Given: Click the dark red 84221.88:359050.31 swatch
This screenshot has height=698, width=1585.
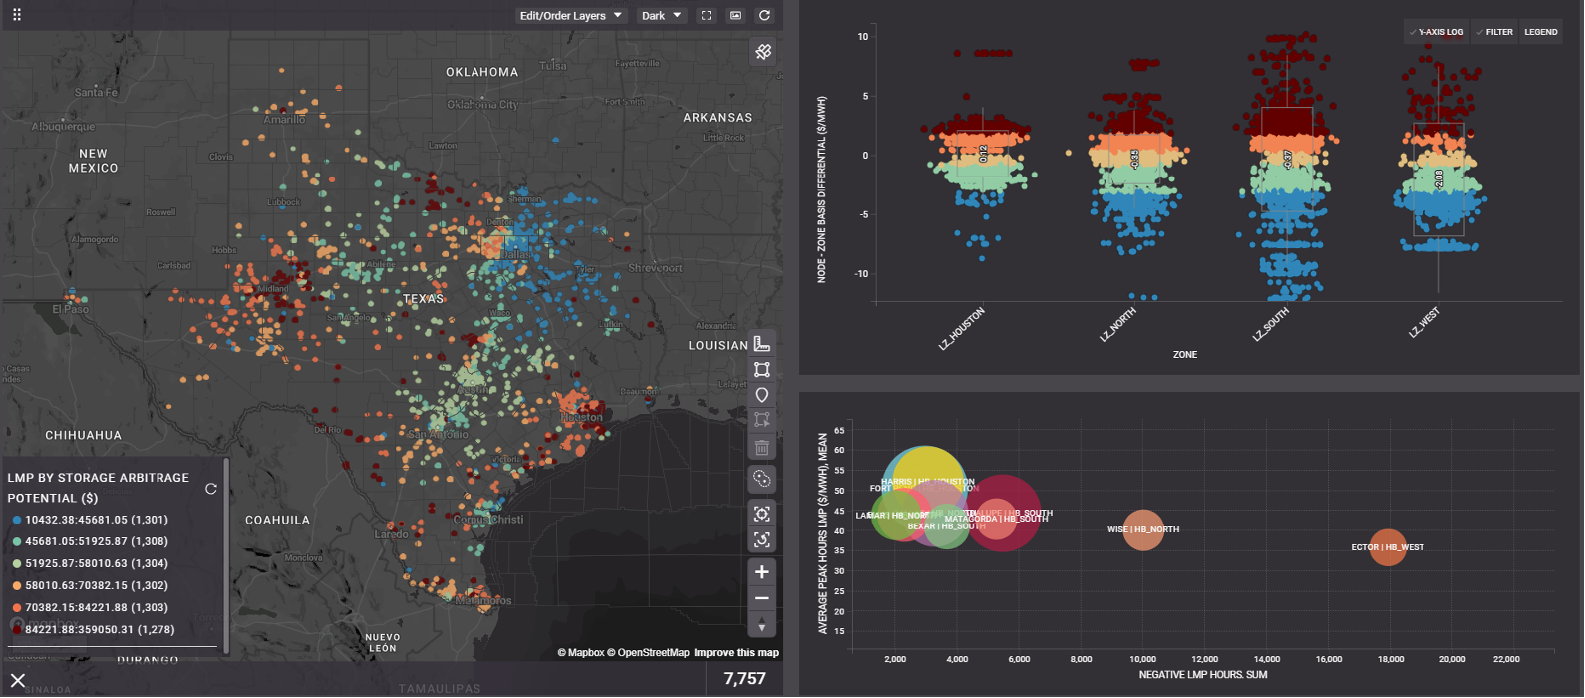Looking at the screenshot, I should pos(18,630).
